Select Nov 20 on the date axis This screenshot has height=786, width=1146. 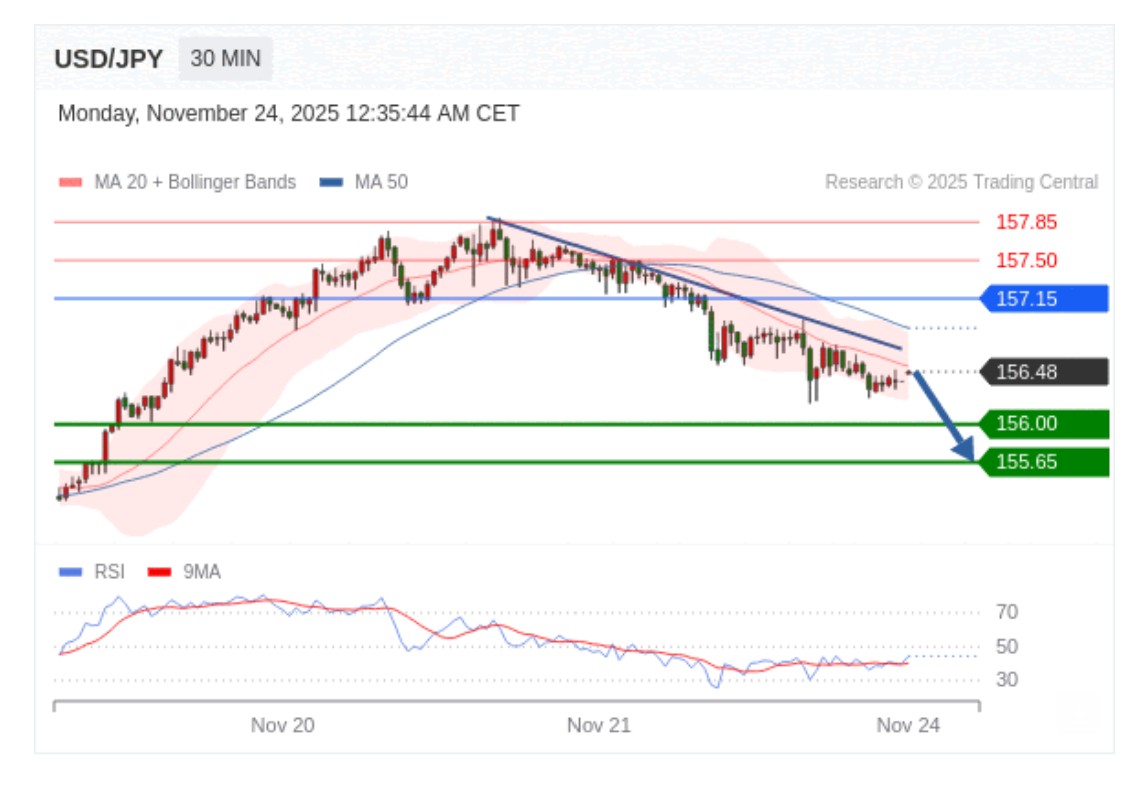pyautogui.click(x=282, y=726)
